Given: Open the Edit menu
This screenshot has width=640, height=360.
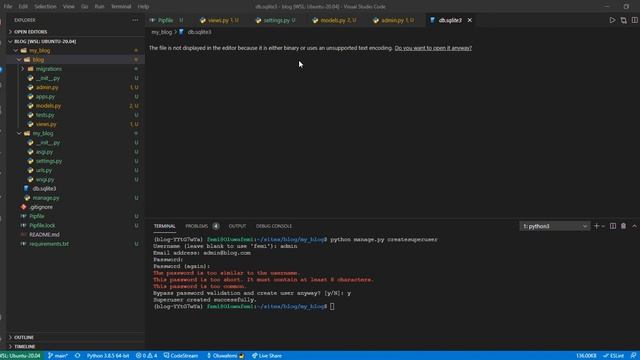Looking at the screenshot, I should coord(23,7).
